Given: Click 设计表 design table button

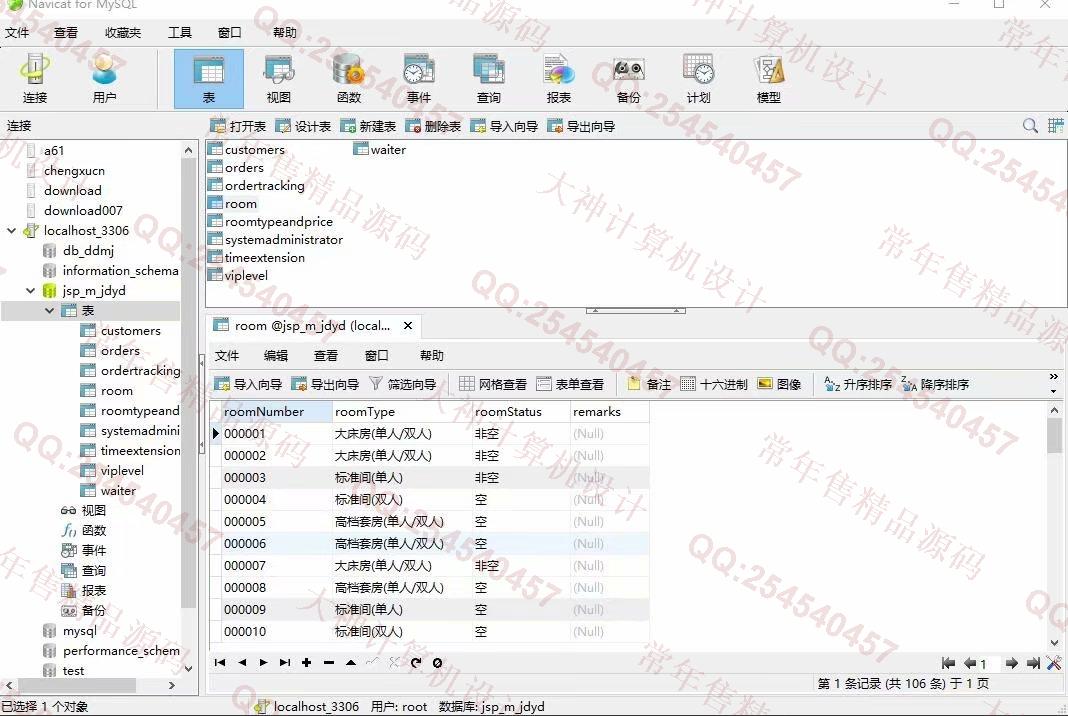Looking at the screenshot, I should (303, 126).
